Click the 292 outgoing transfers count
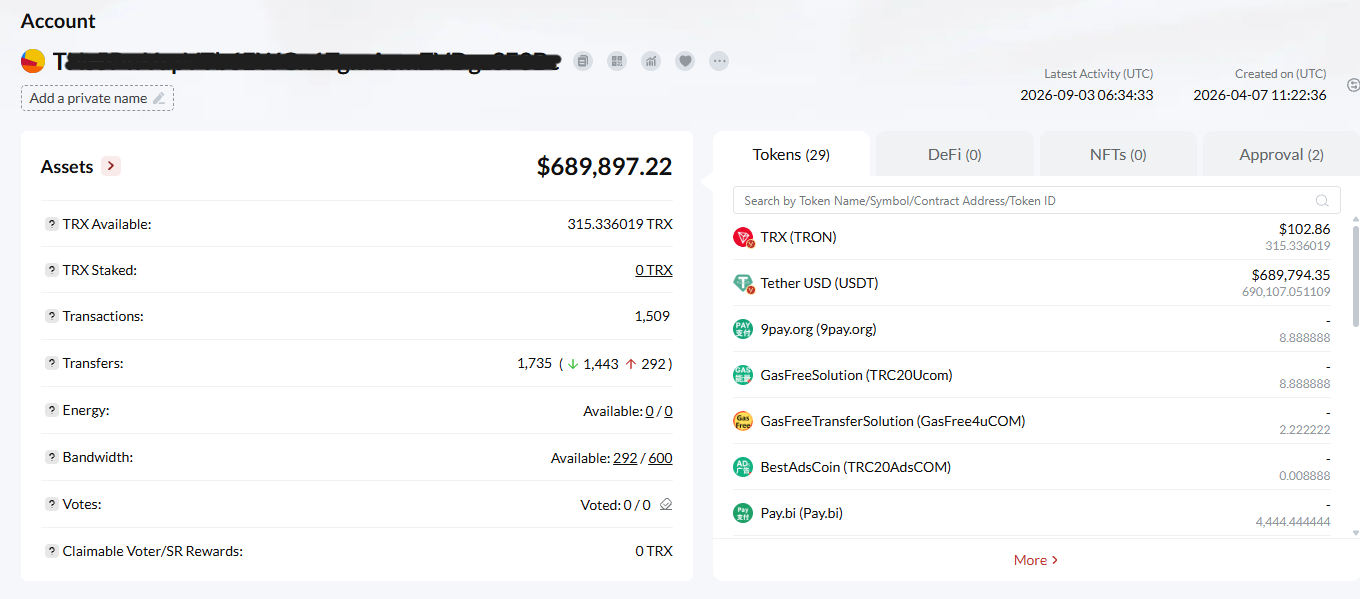This screenshot has height=599, width=1360. [x=654, y=364]
